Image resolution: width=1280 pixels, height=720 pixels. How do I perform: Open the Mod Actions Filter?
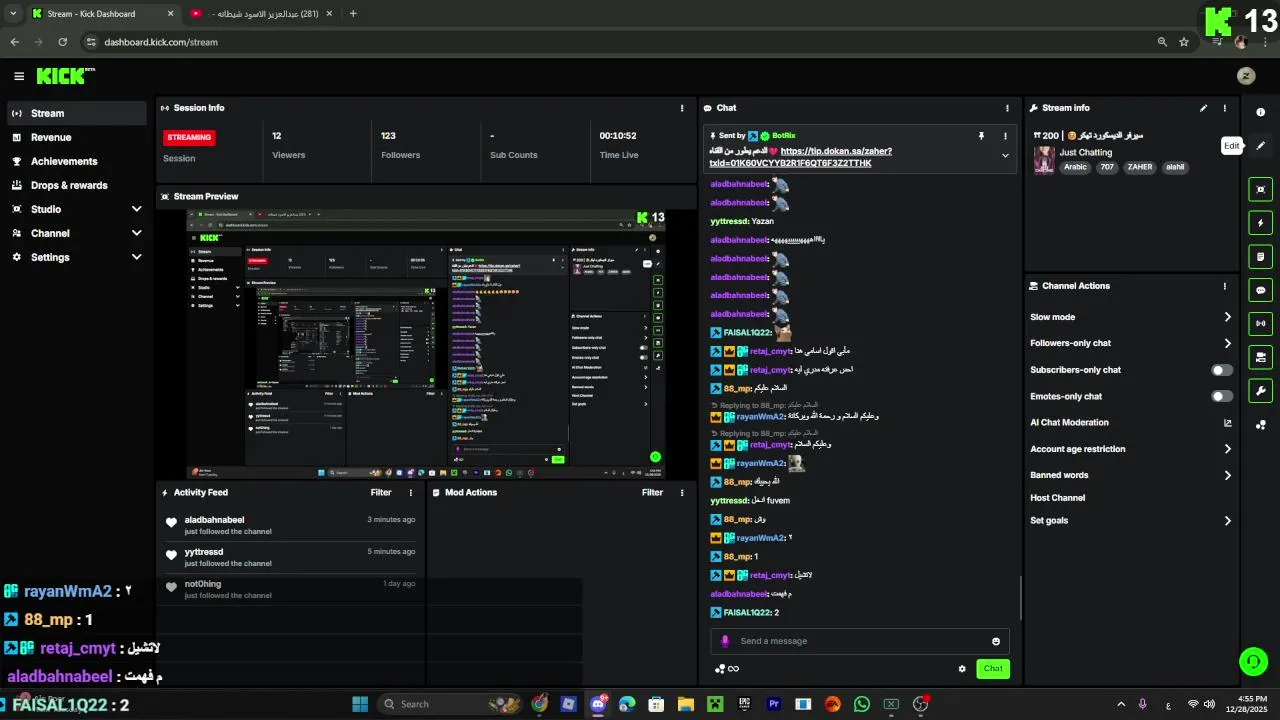[x=652, y=493]
